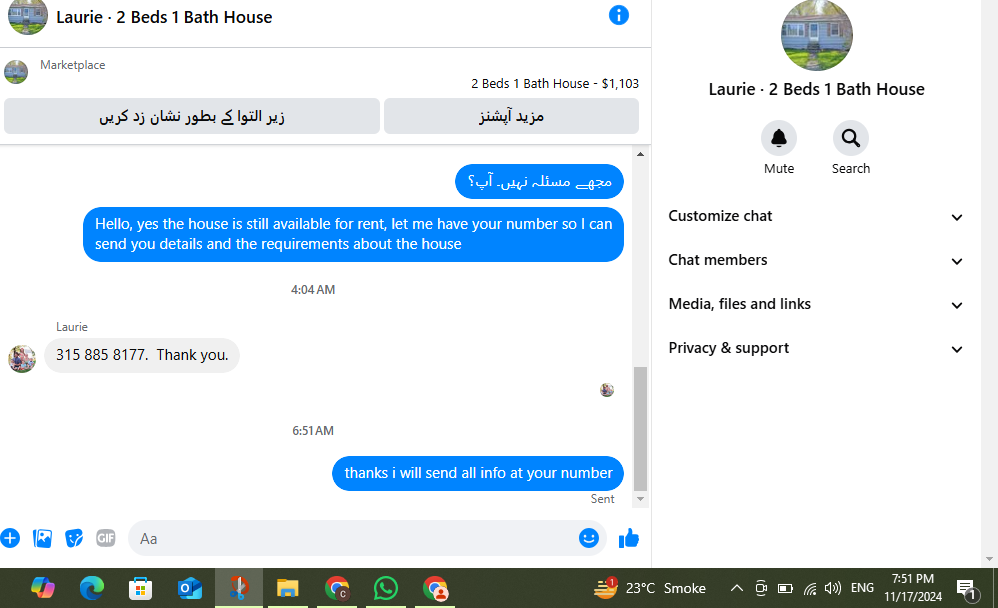This screenshot has height=608, width=998.
Task: Click the Aa message input field
Action: point(353,539)
